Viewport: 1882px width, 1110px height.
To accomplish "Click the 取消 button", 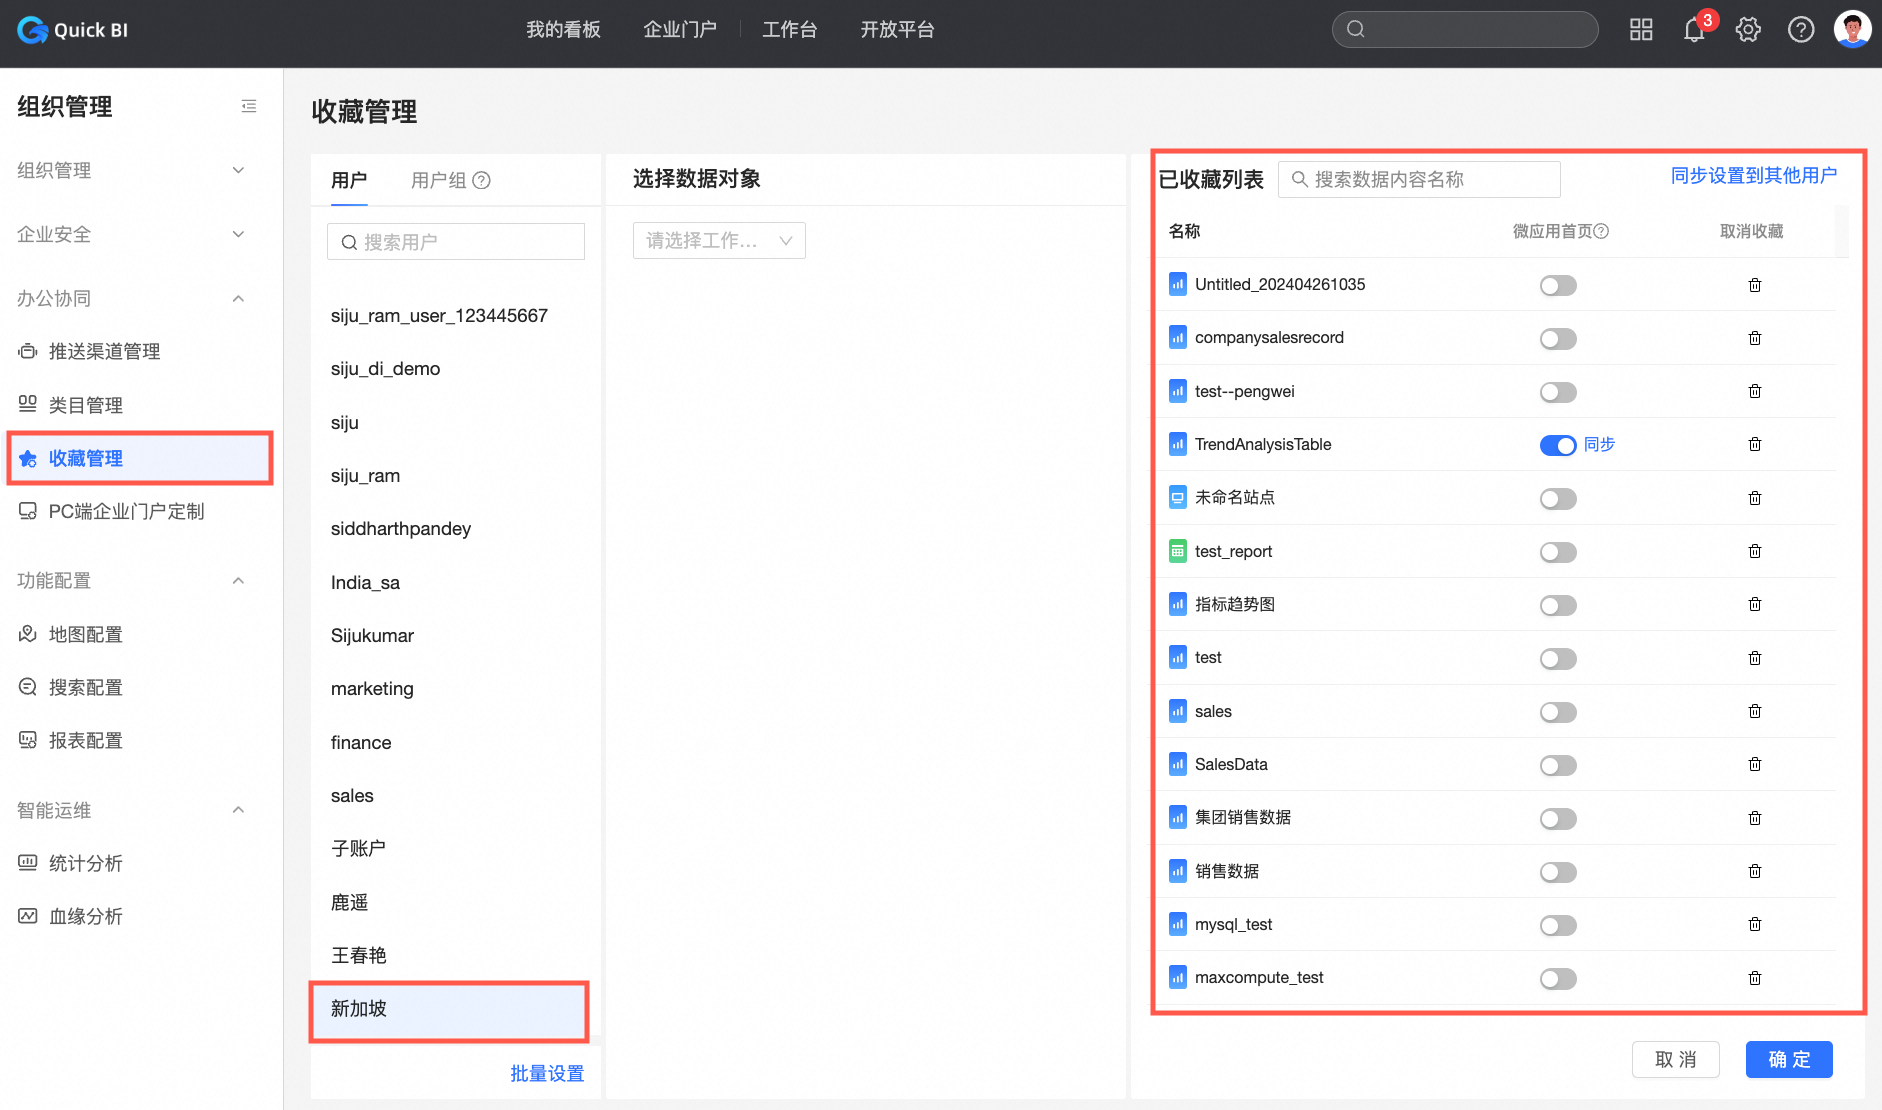I will pyautogui.click(x=1676, y=1060).
